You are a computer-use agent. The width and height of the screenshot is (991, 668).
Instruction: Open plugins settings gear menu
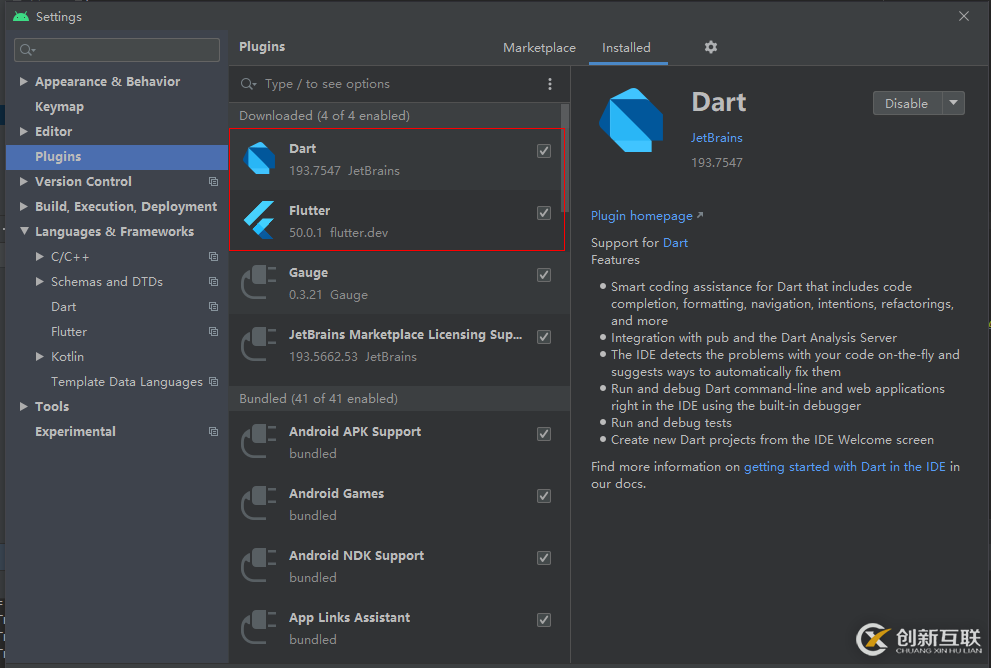[711, 47]
